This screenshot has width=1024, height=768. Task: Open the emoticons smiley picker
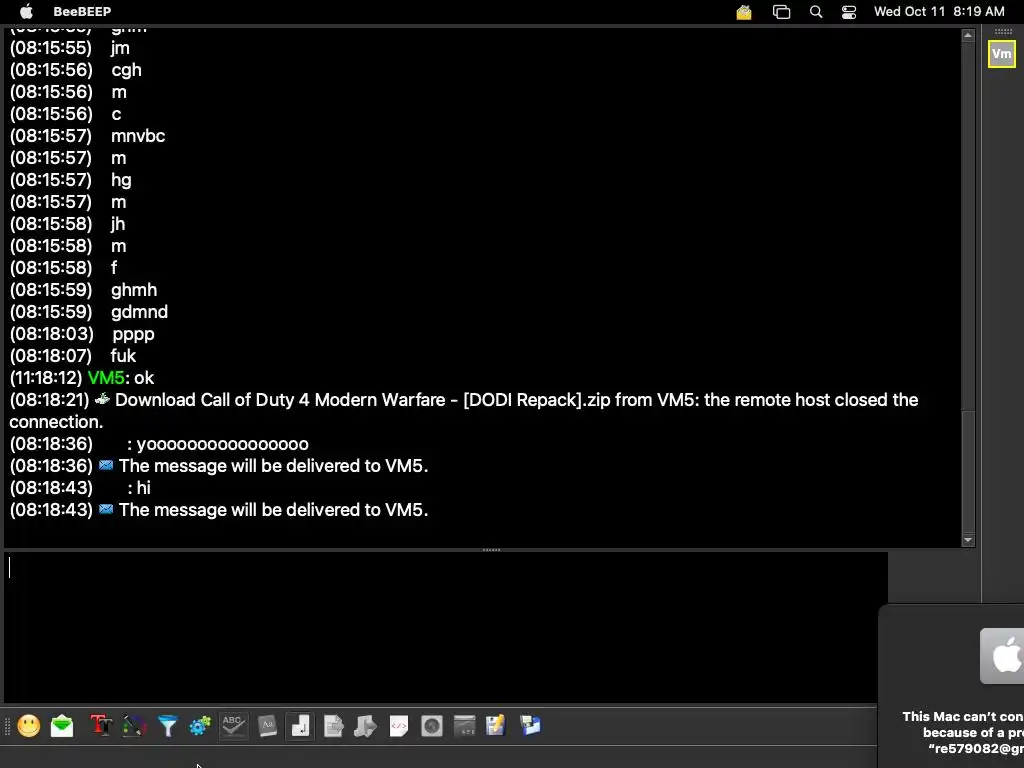point(29,726)
